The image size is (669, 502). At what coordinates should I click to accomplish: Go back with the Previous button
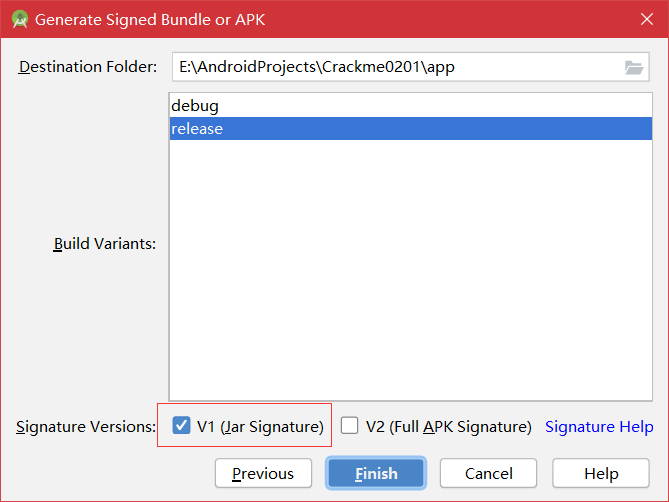coord(263,473)
